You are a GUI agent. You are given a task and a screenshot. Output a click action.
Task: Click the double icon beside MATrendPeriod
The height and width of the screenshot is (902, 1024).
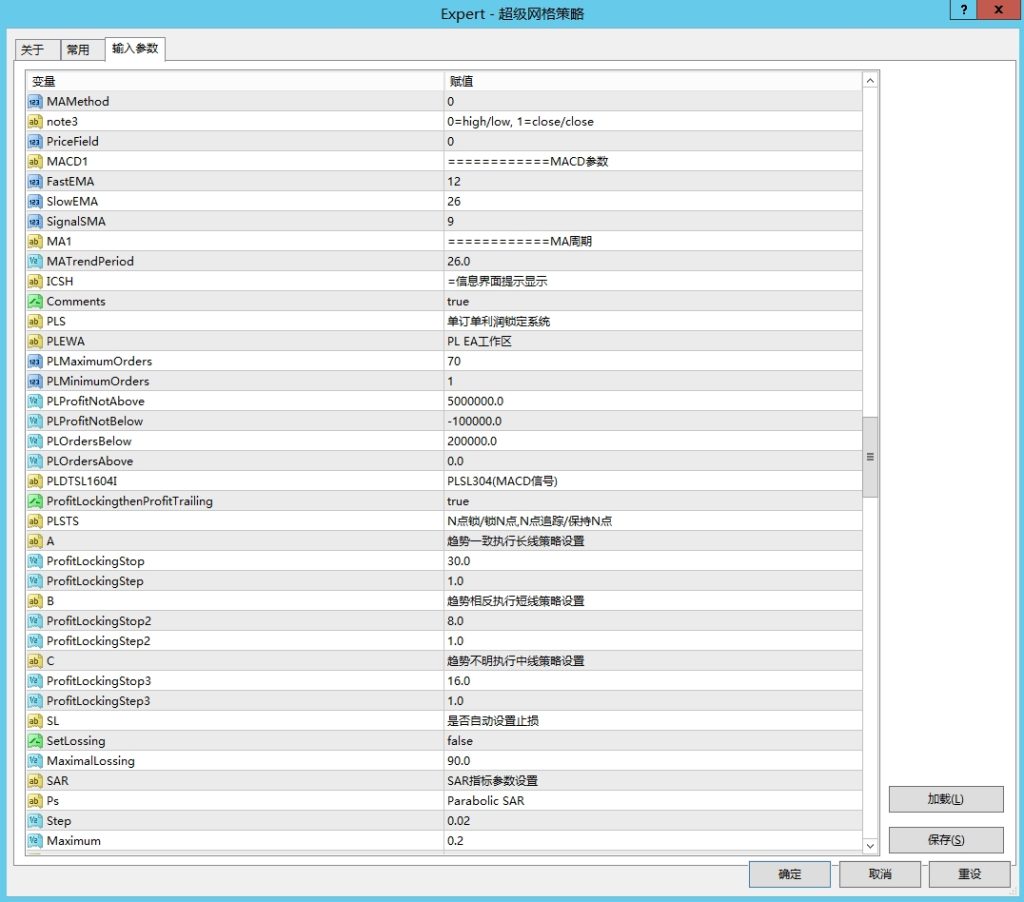(35, 261)
